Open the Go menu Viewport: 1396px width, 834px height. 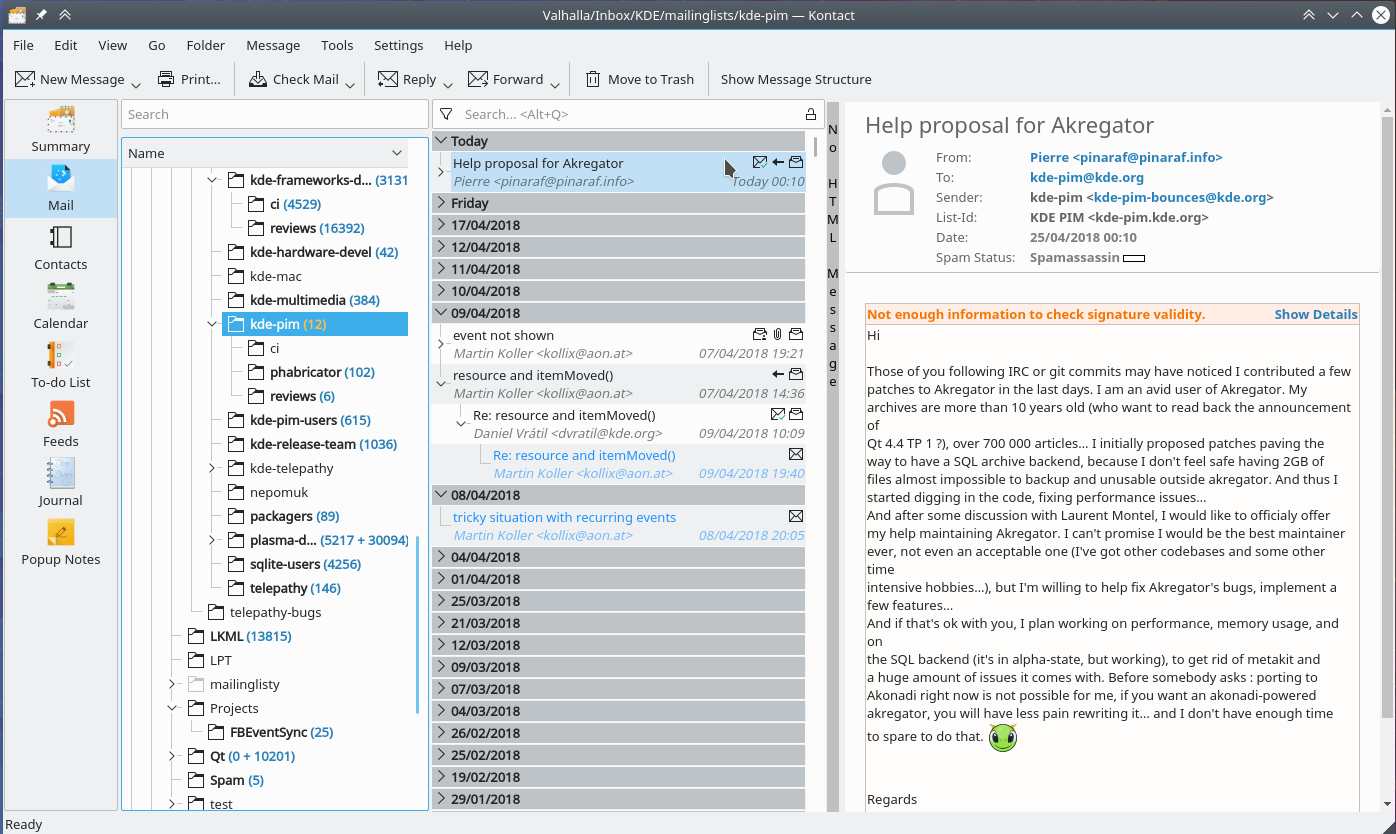(x=157, y=45)
